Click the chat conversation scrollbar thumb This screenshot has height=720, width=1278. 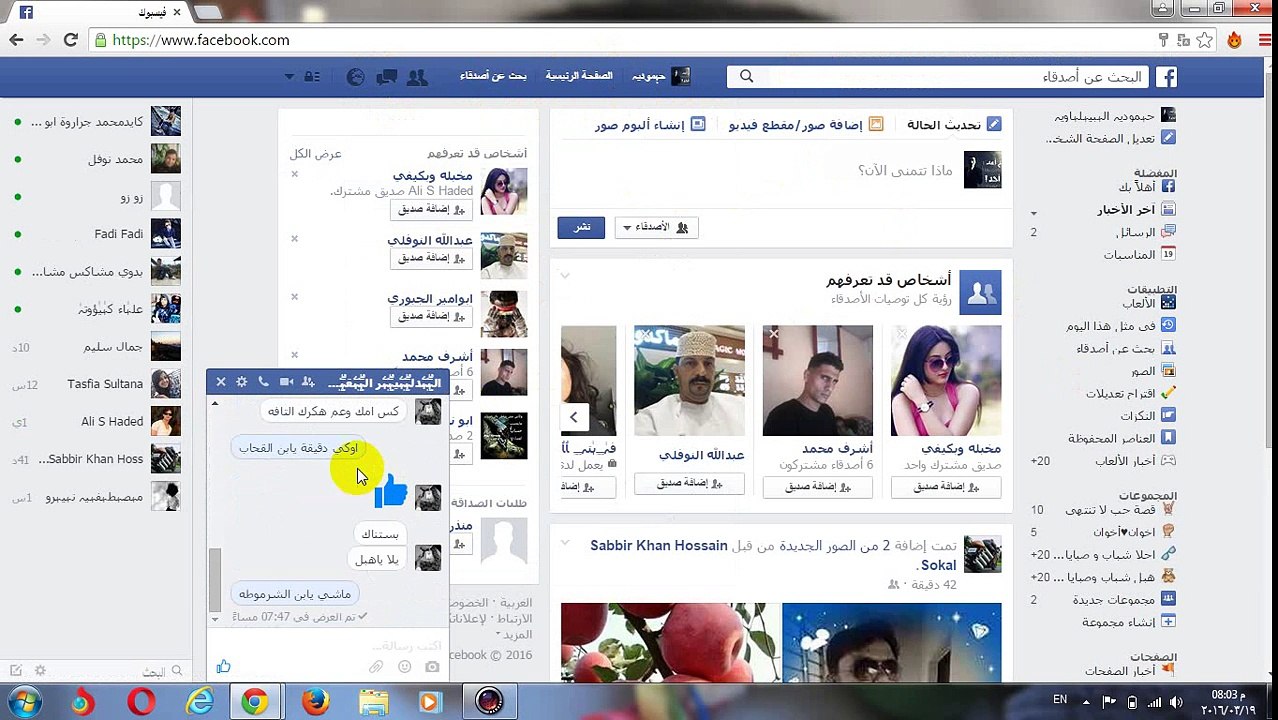point(215,579)
